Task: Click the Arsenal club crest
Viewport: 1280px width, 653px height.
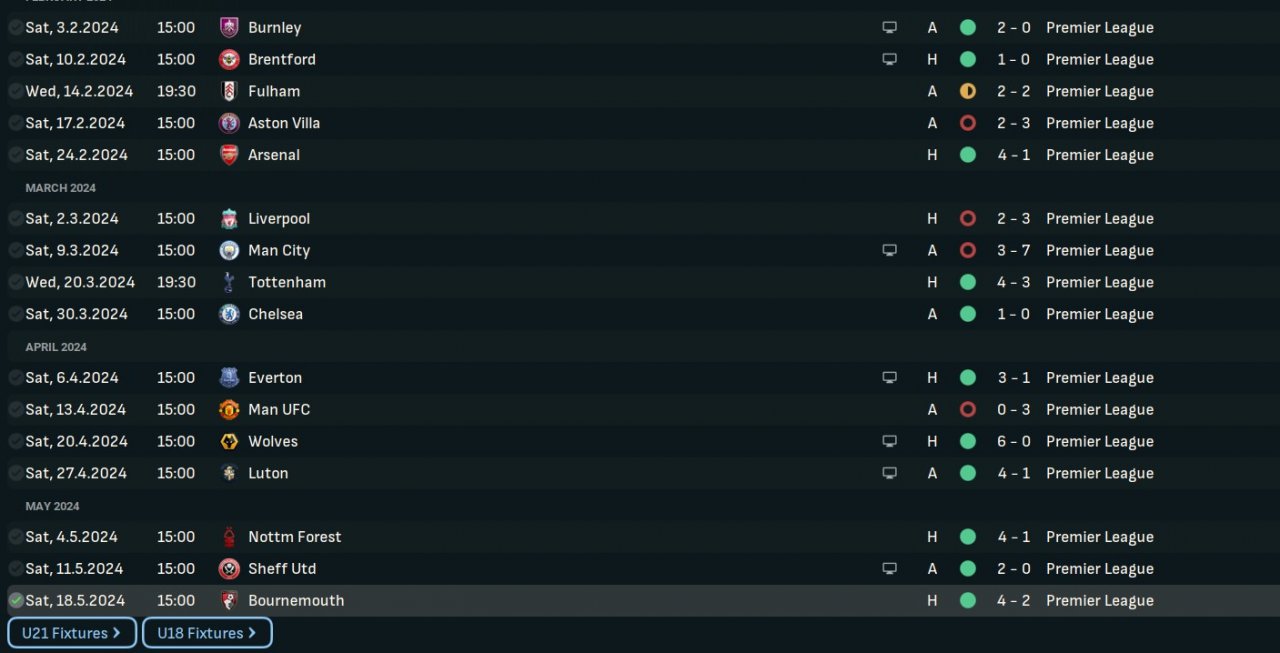Action: point(229,155)
